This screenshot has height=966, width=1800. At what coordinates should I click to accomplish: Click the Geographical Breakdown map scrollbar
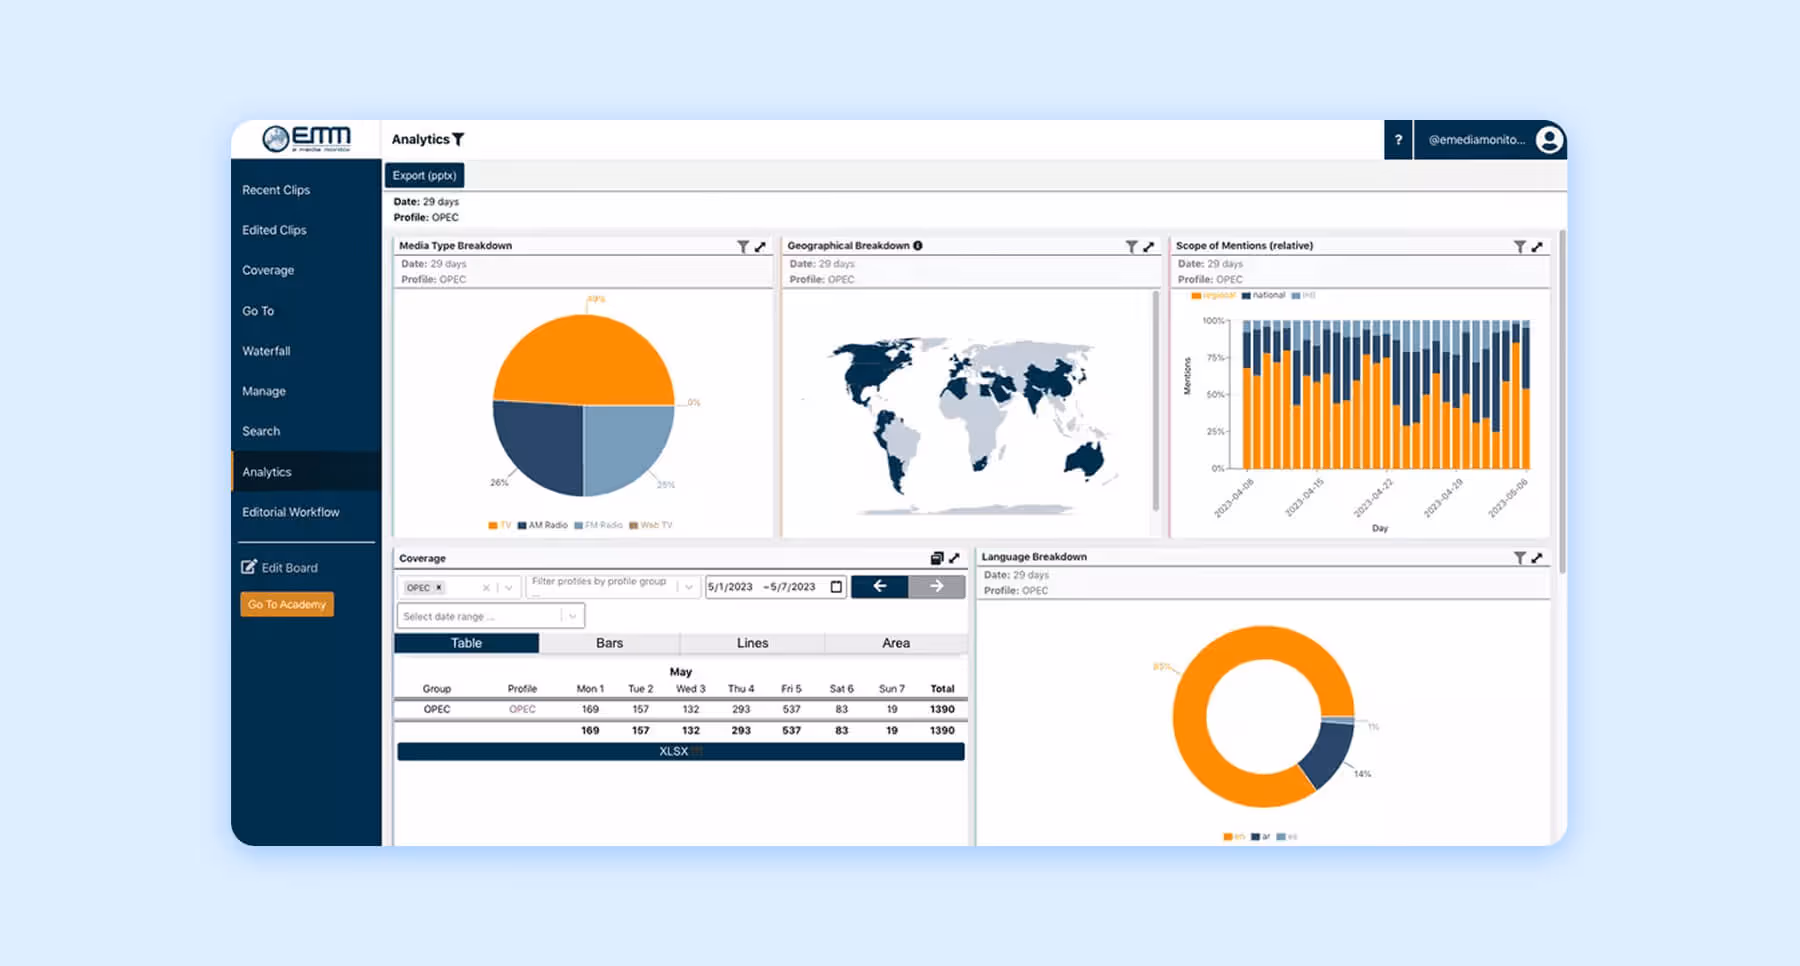1156,400
